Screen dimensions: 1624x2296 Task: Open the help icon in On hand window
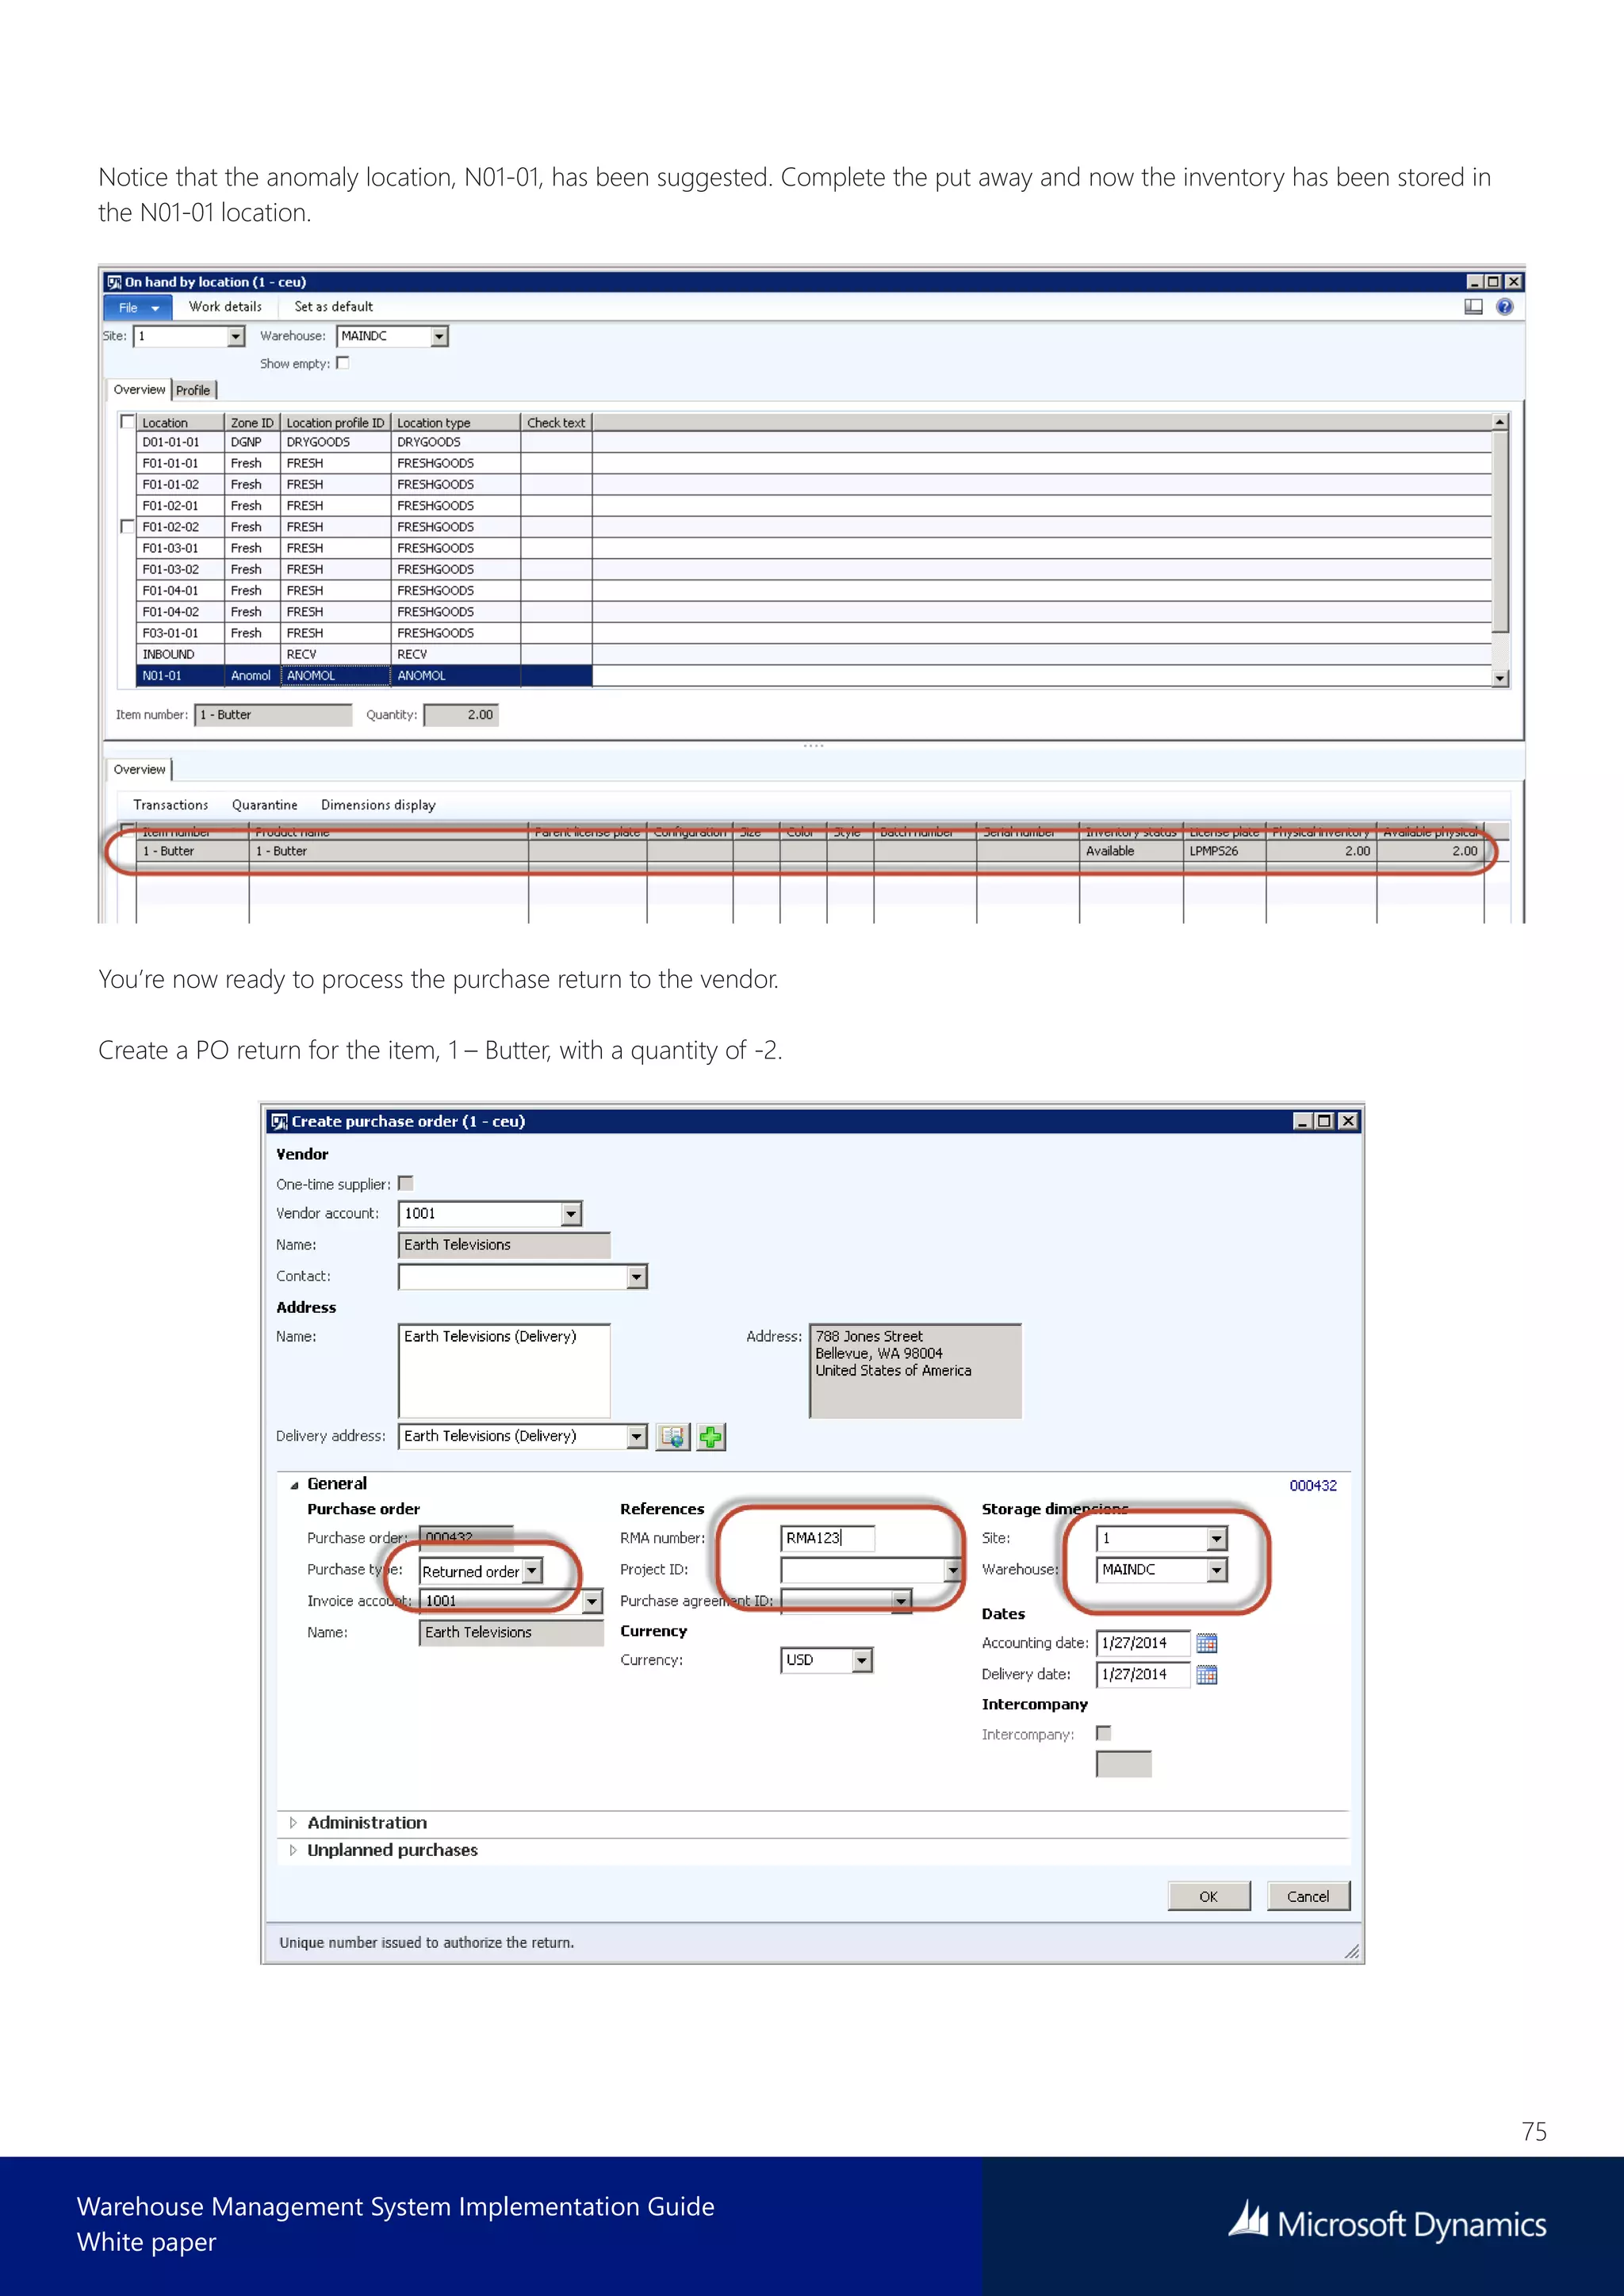(1504, 307)
